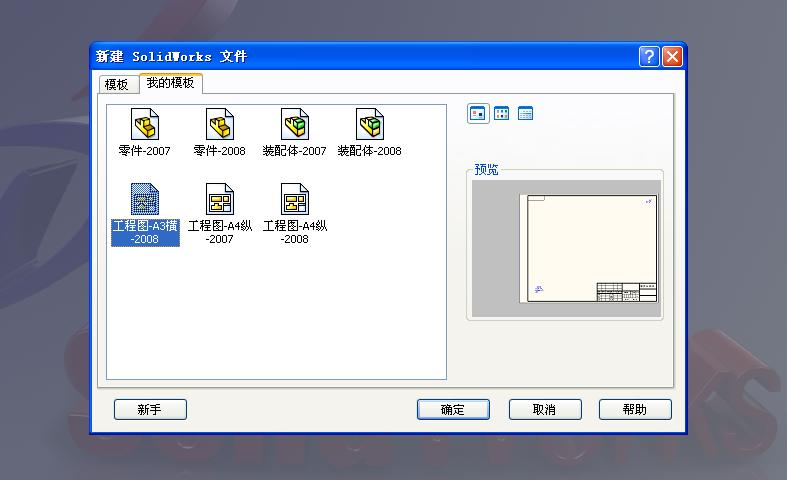This screenshot has width=787, height=480.
Task: Switch to list view mode
Action: [x=501, y=113]
